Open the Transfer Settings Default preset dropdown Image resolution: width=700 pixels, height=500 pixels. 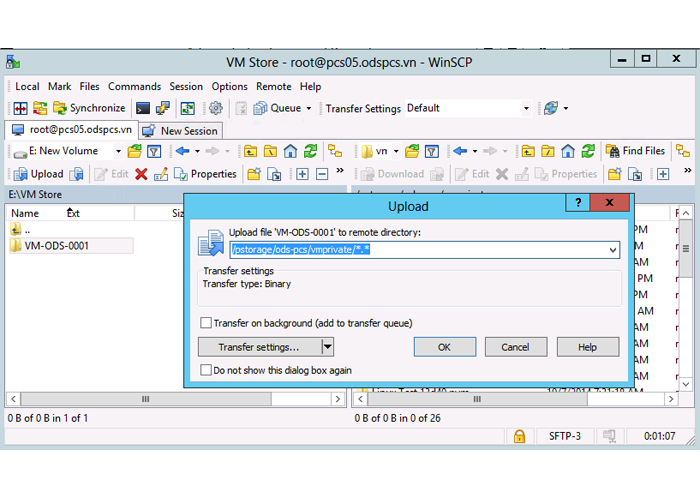coord(526,108)
